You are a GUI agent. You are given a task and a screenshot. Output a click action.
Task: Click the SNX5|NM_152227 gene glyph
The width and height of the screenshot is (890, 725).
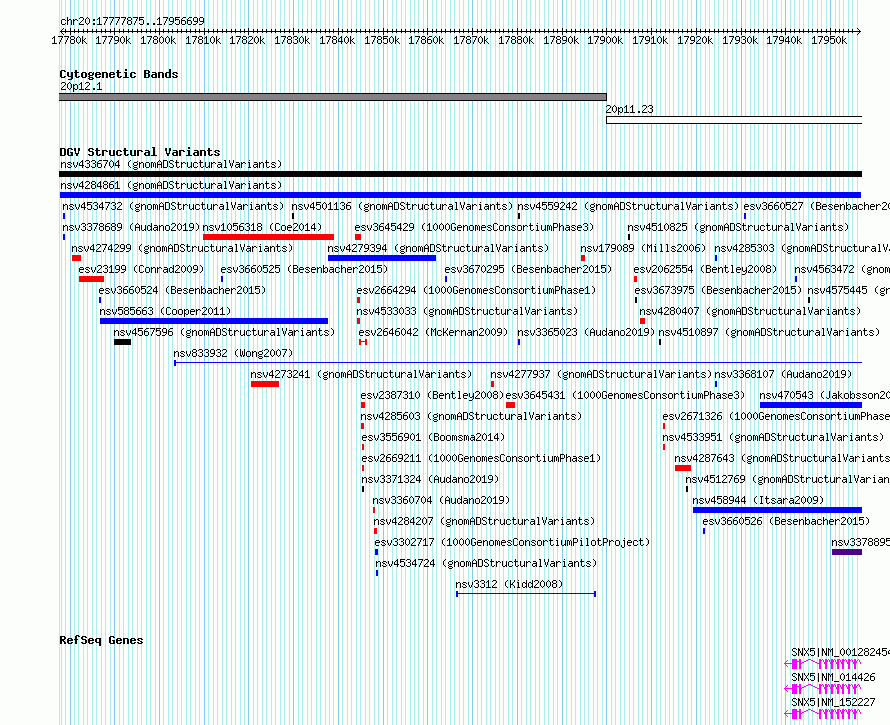coord(823,714)
